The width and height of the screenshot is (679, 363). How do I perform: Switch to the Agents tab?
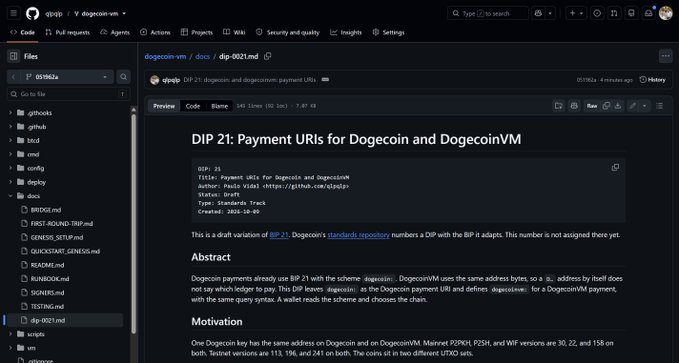[115, 32]
